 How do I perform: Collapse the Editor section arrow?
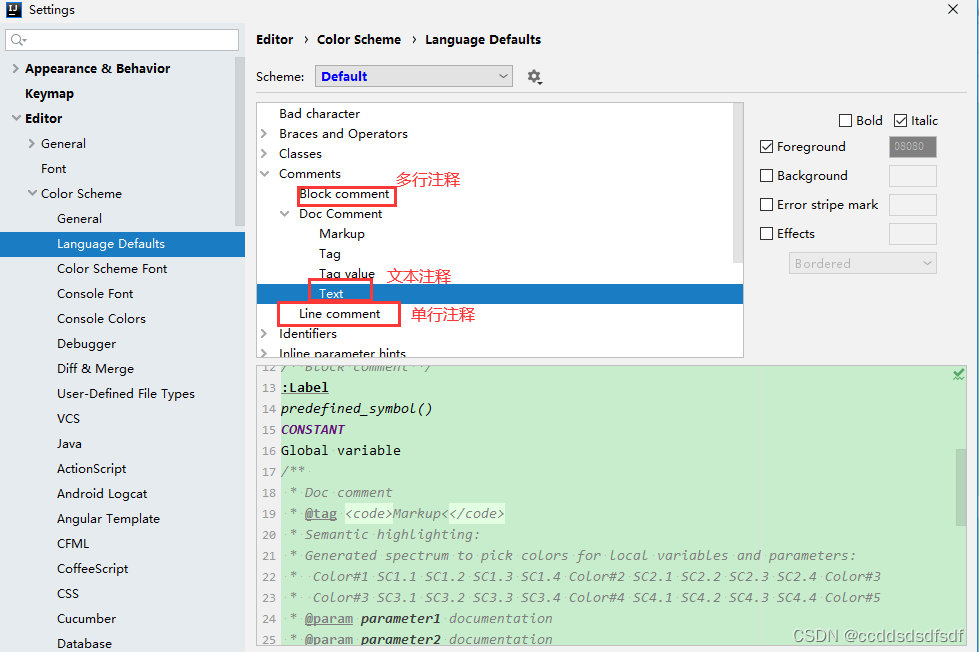(x=16, y=118)
